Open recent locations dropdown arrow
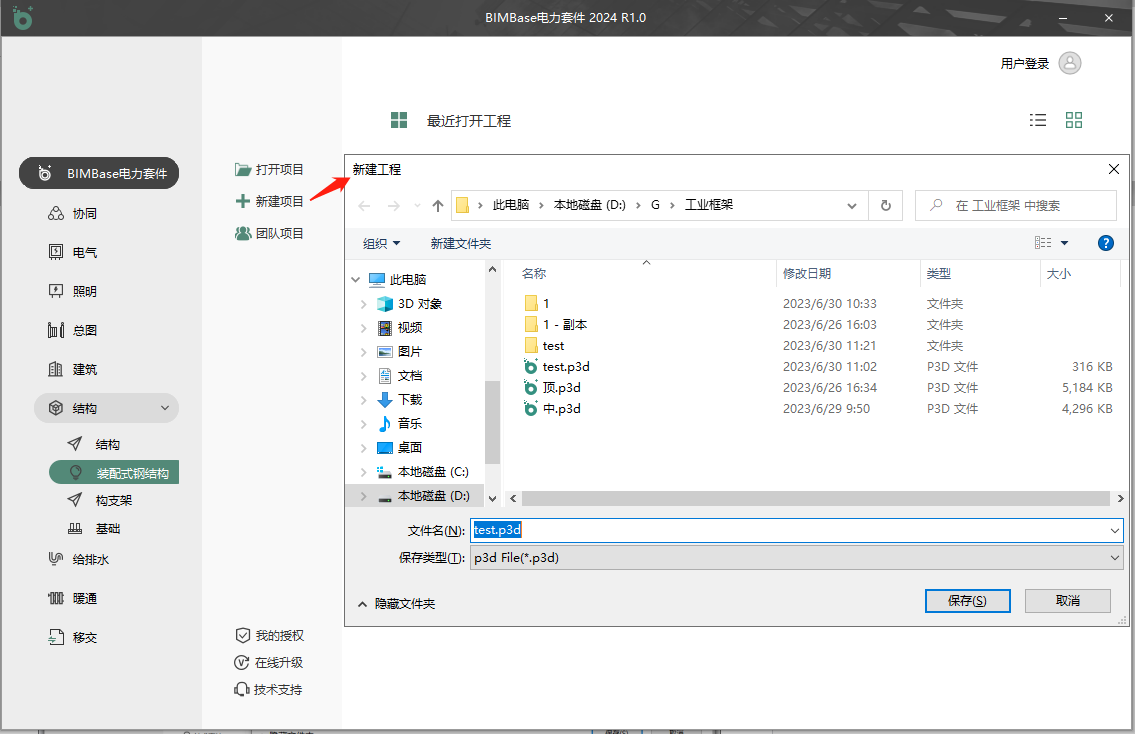This screenshot has width=1135, height=734. pos(417,206)
